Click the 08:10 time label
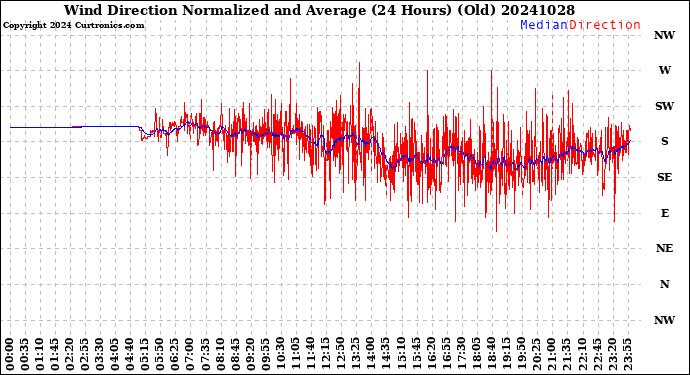 (220, 355)
